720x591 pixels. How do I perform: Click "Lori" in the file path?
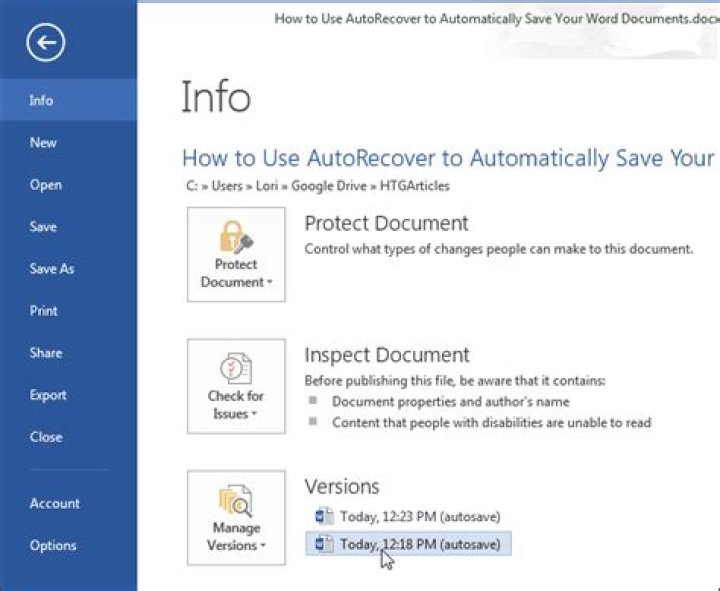tap(266, 186)
